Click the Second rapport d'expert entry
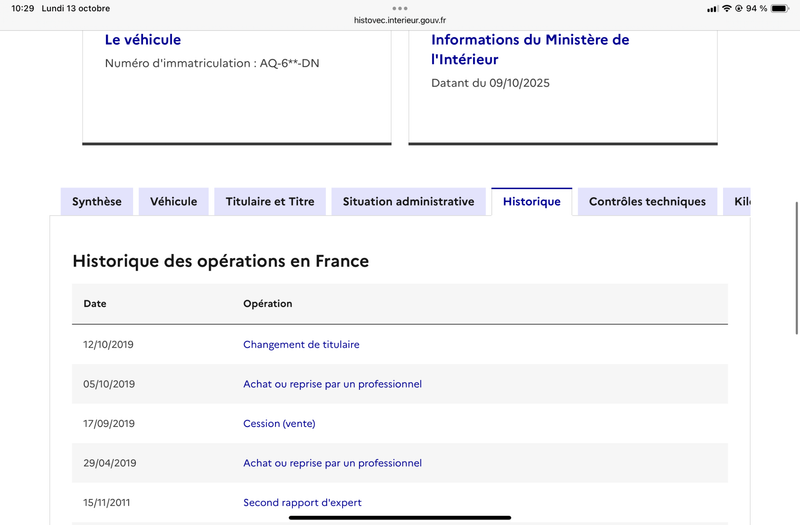This screenshot has width=800, height=525. pos(302,502)
